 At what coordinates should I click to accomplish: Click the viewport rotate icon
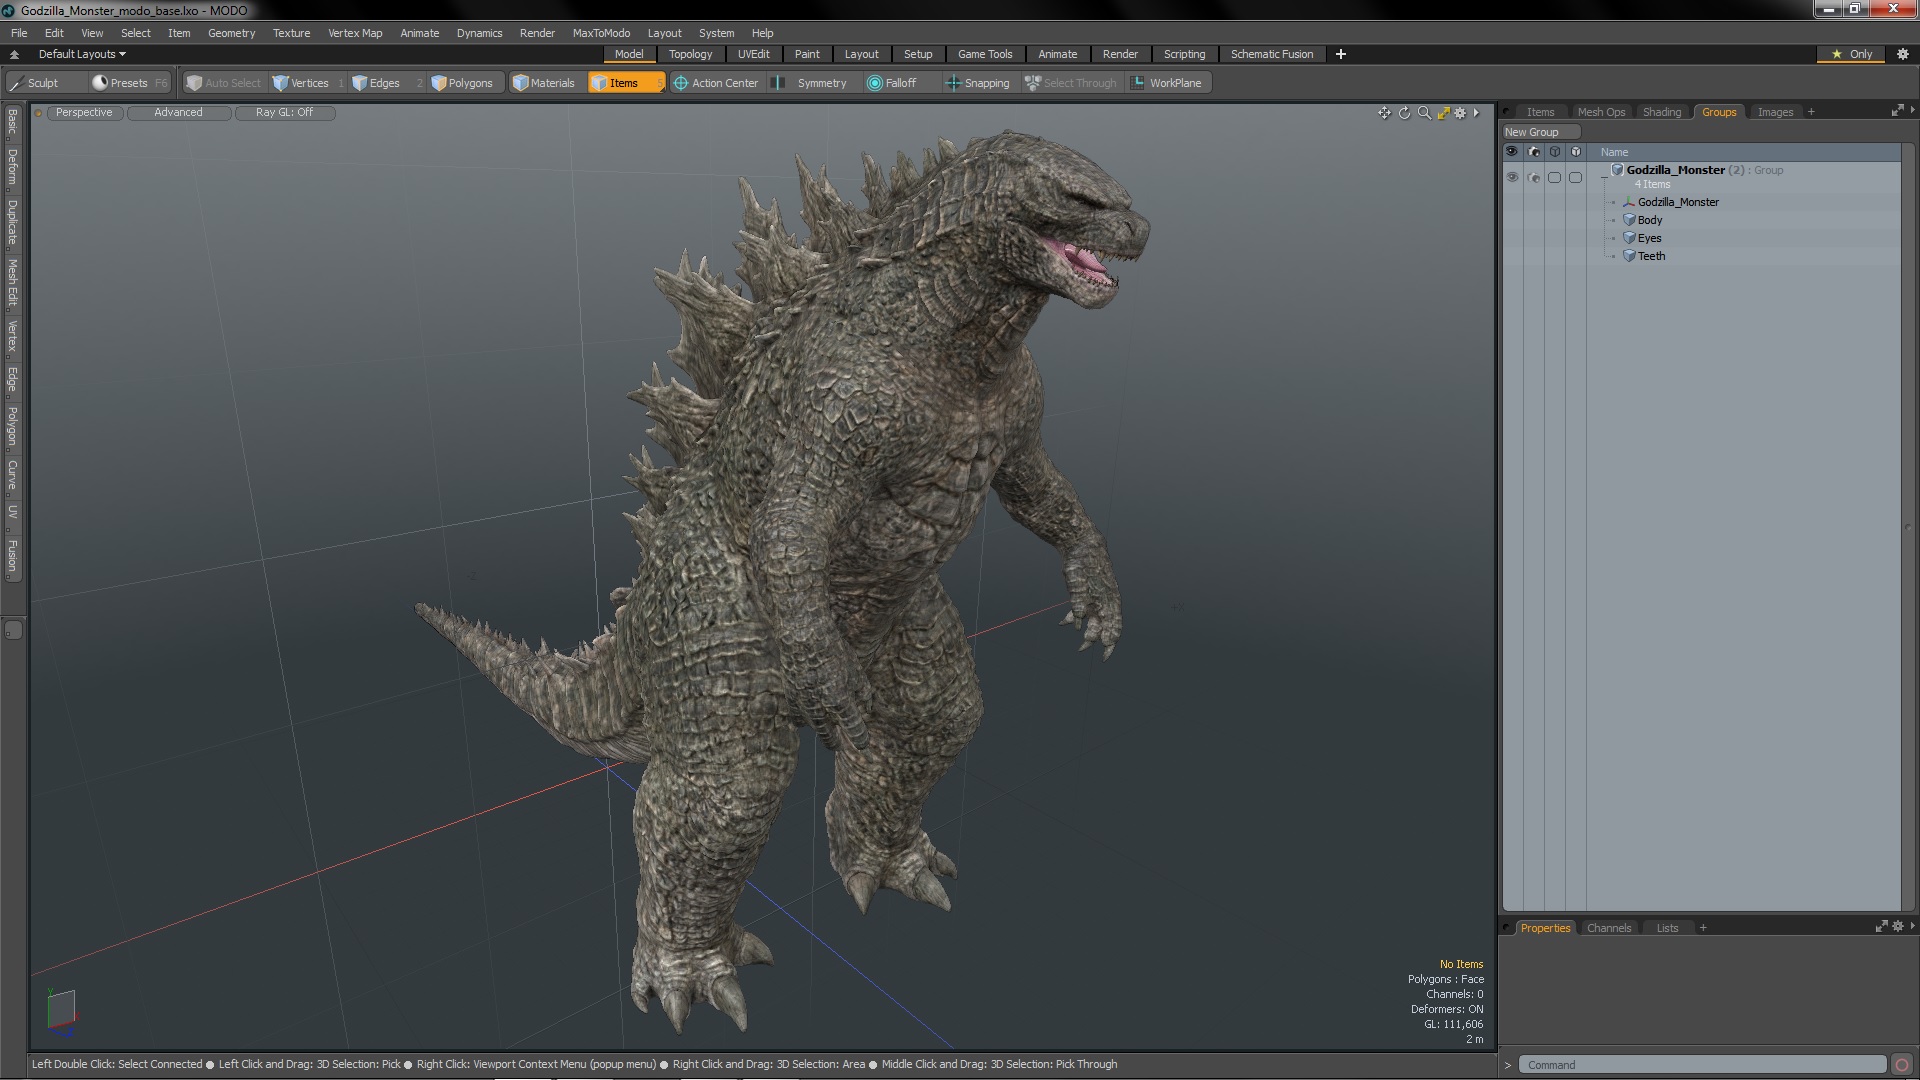point(1404,113)
